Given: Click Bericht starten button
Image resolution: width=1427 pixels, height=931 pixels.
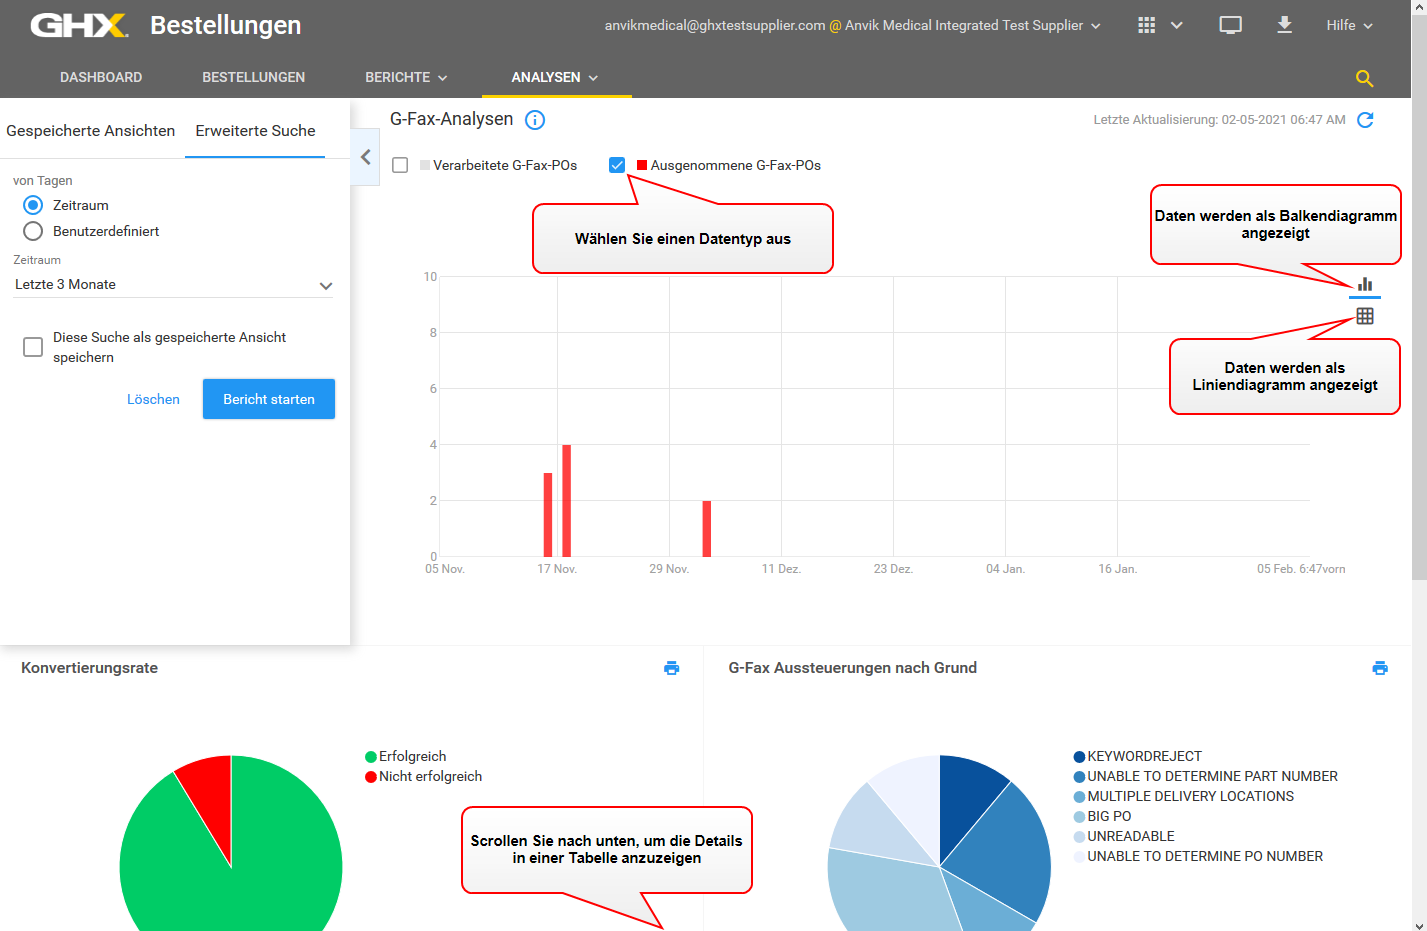Looking at the screenshot, I should coord(269,399).
